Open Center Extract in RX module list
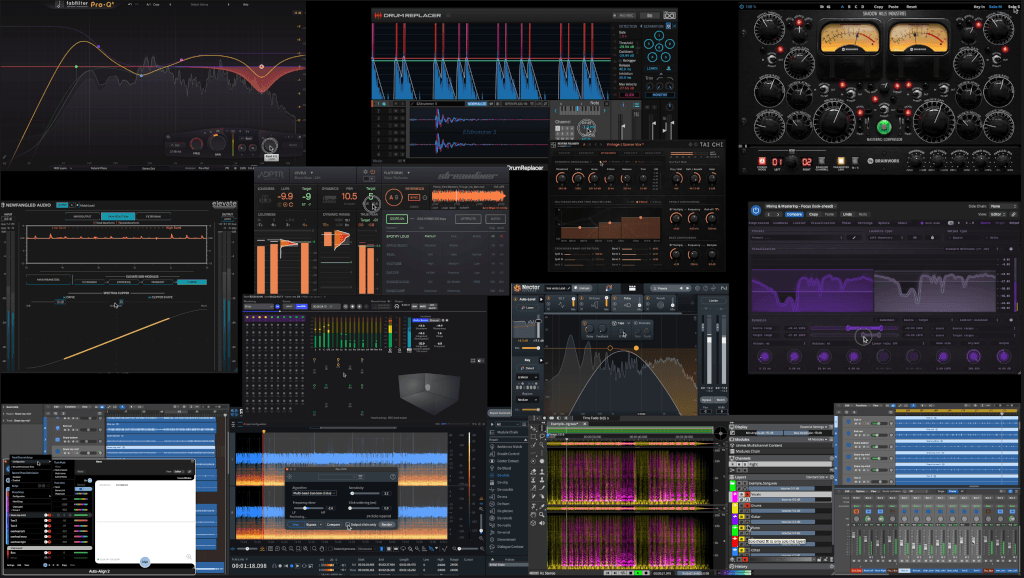This screenshot has width=1024, height=578. click(507, 461)
